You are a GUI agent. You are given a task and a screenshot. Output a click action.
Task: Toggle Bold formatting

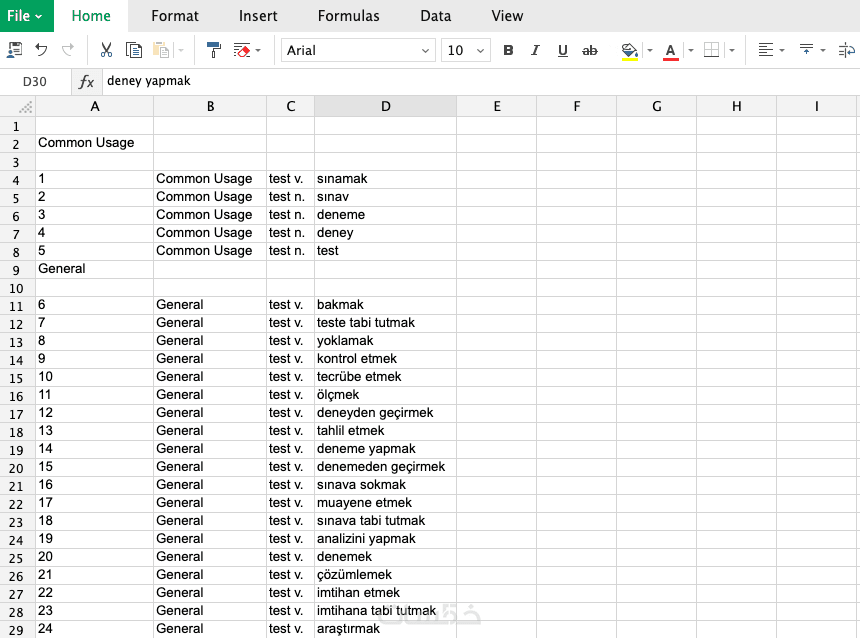(x=508, y=50)
